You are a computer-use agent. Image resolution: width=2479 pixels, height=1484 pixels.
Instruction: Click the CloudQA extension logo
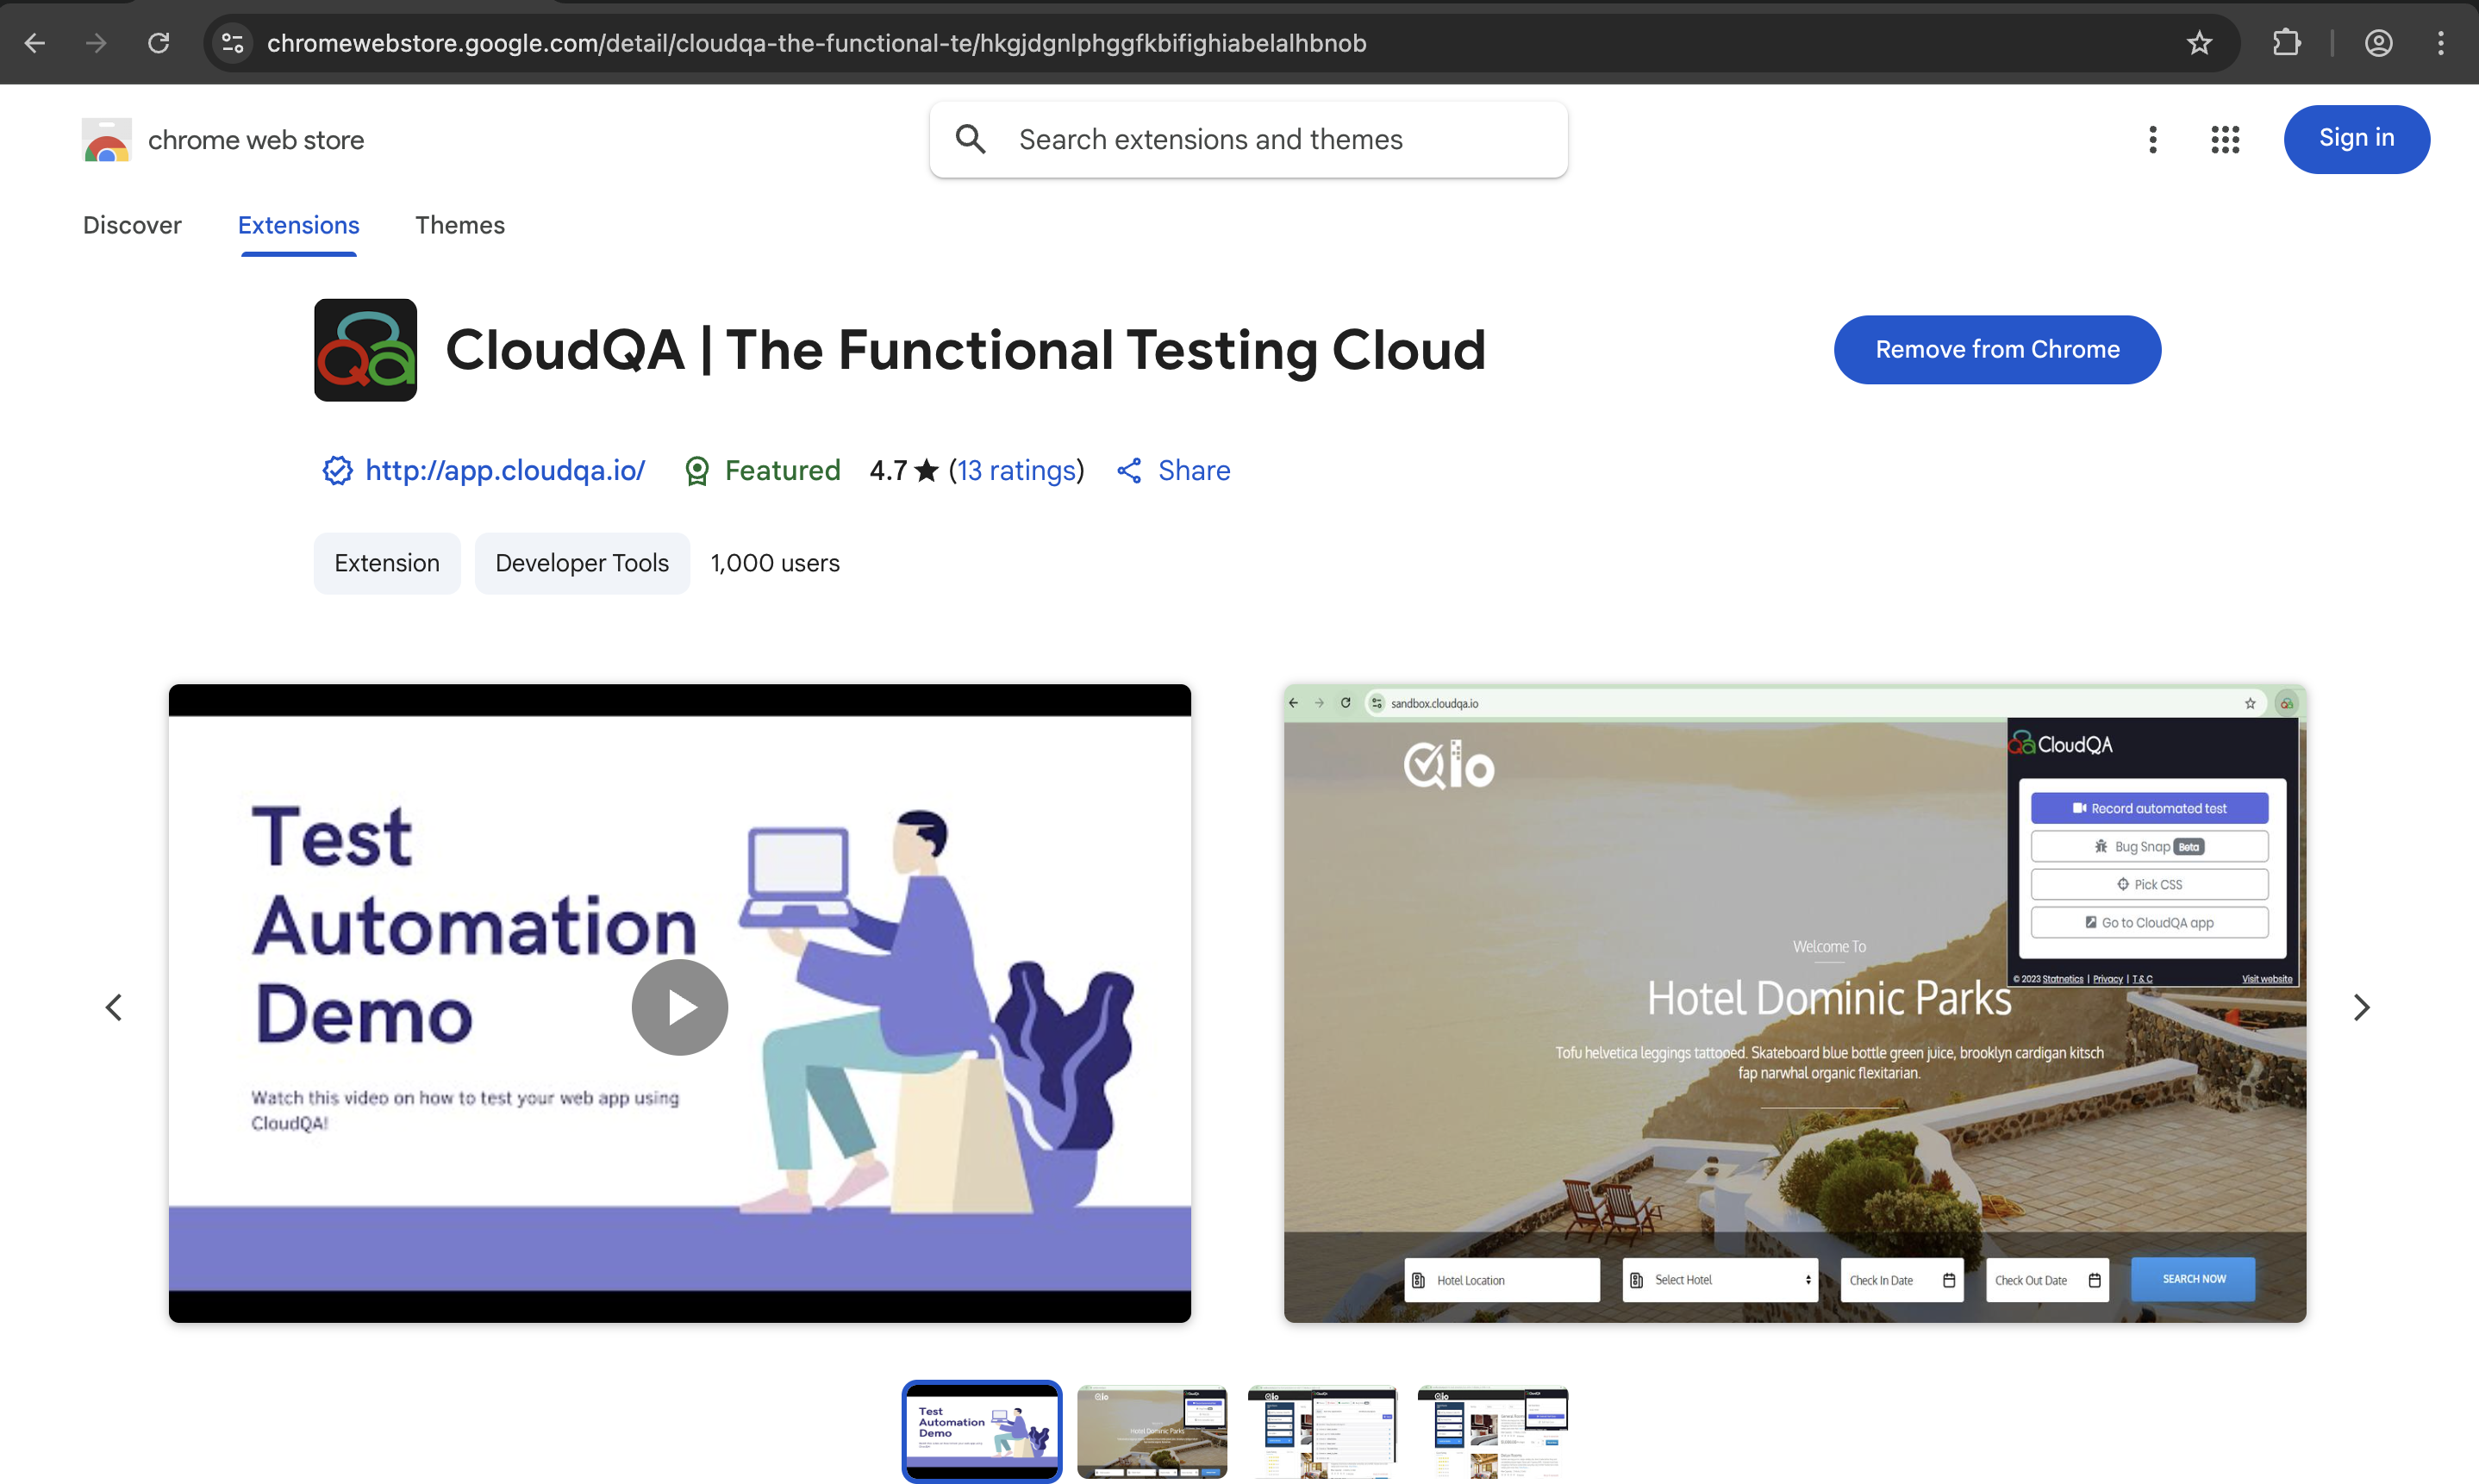(365, 350)
